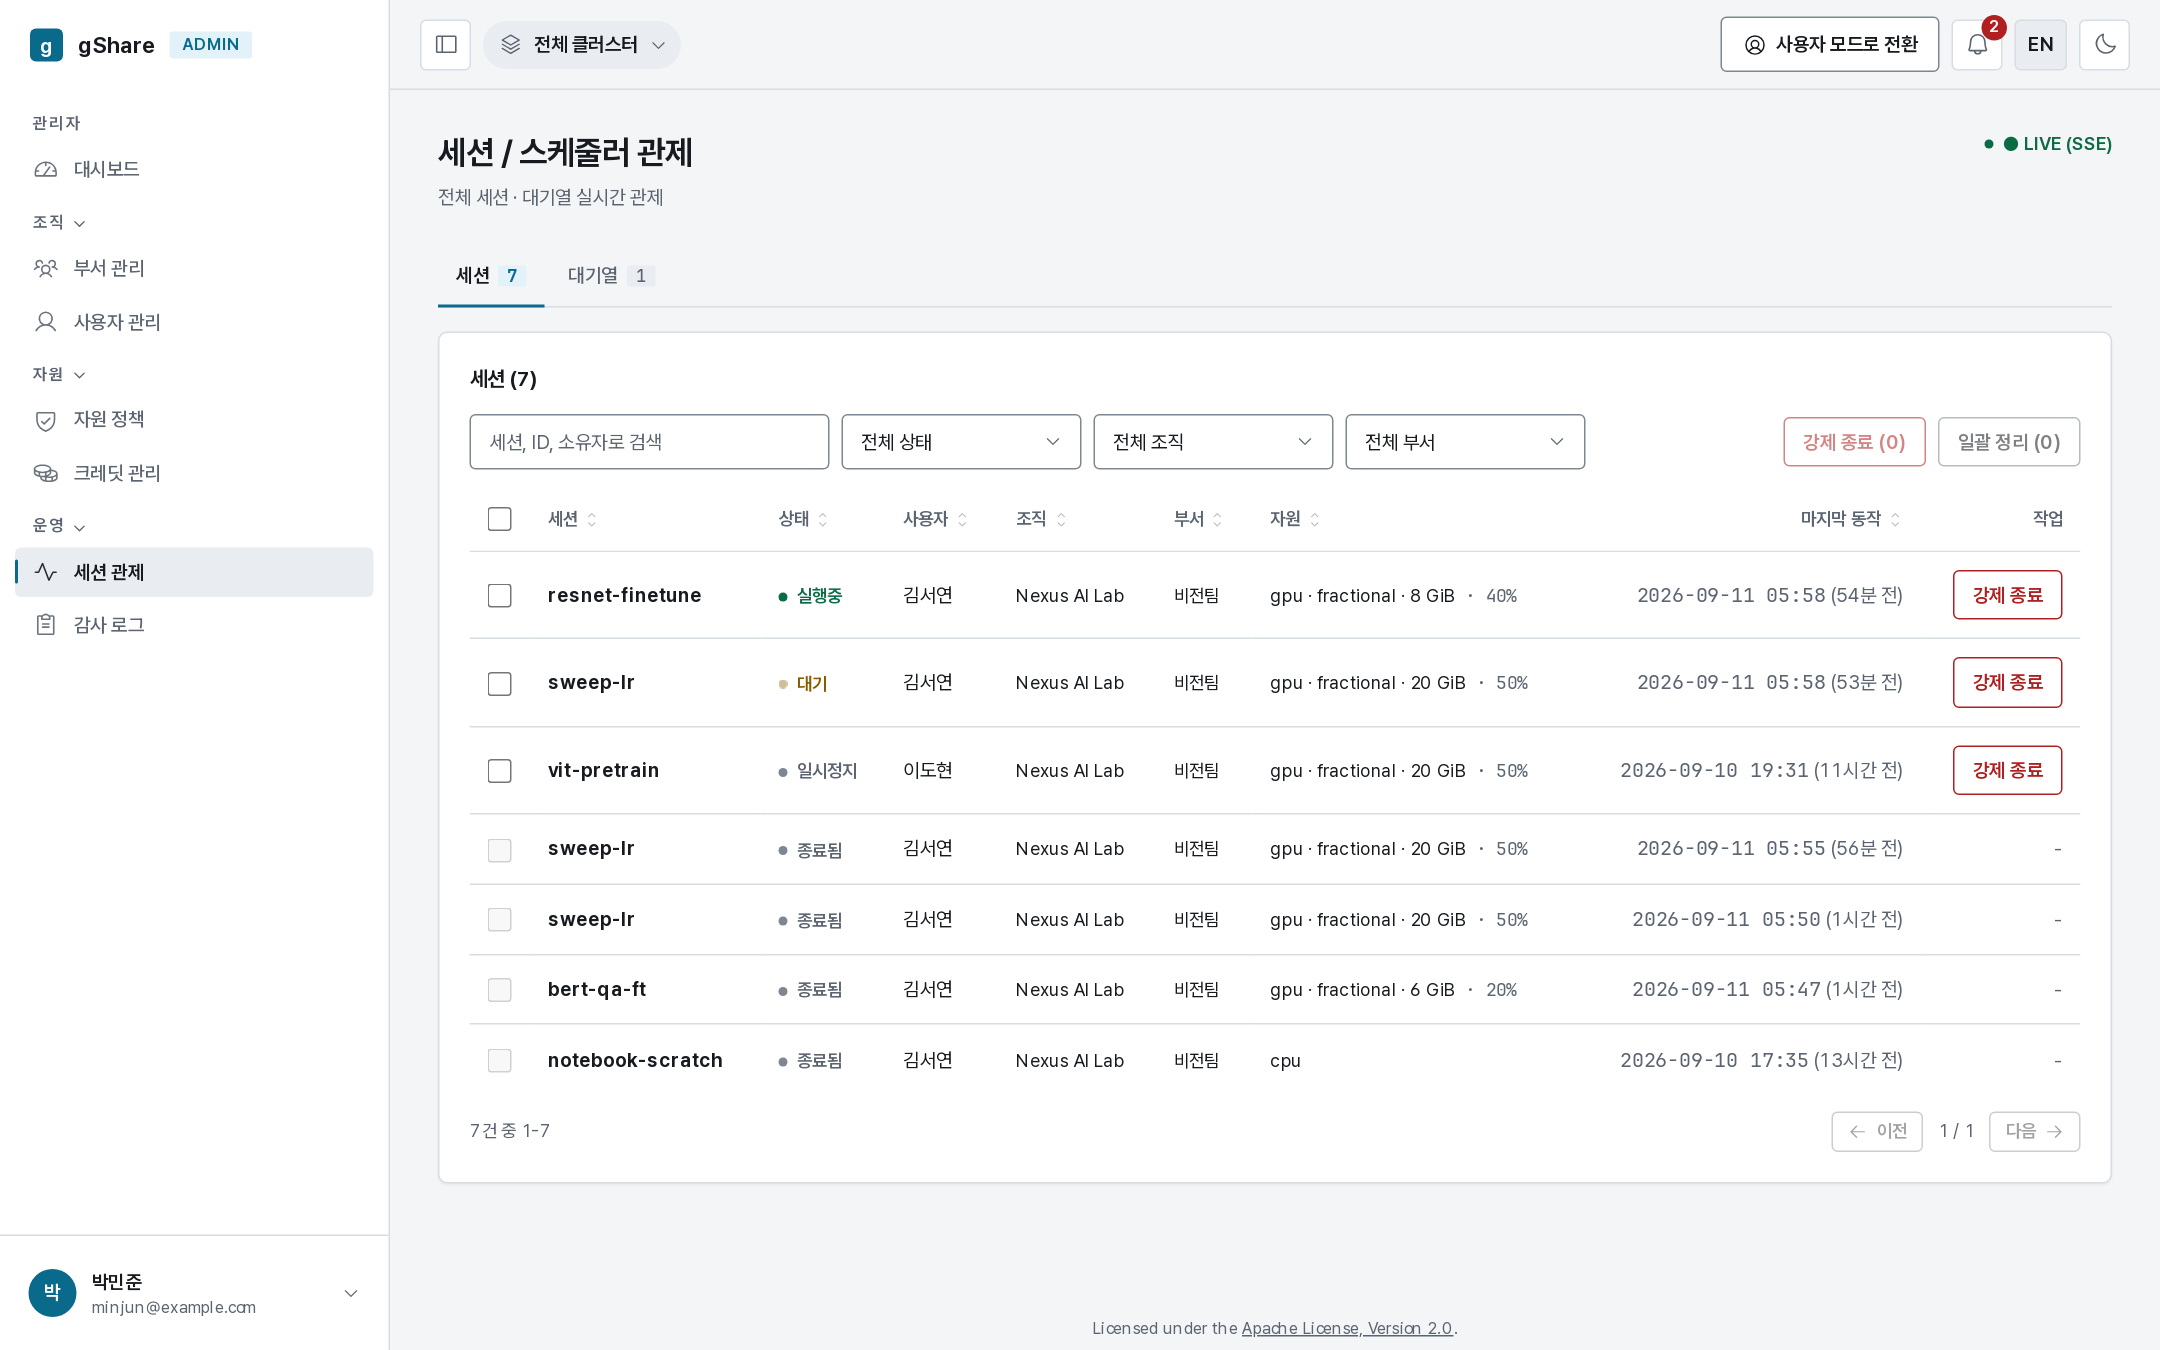Expand the 전체 상태 filter
This screenshot has height=1350, width=2160.
(x=961, y=442)
